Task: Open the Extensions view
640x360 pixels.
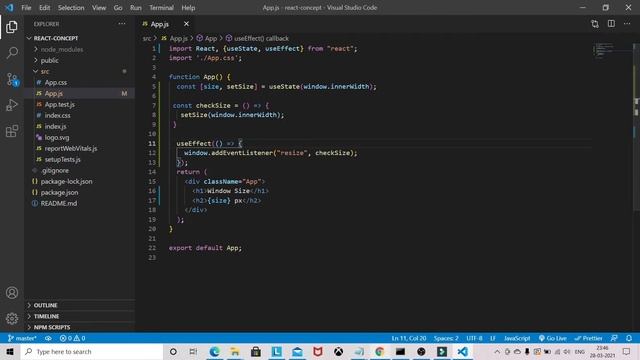Action: 12,131
